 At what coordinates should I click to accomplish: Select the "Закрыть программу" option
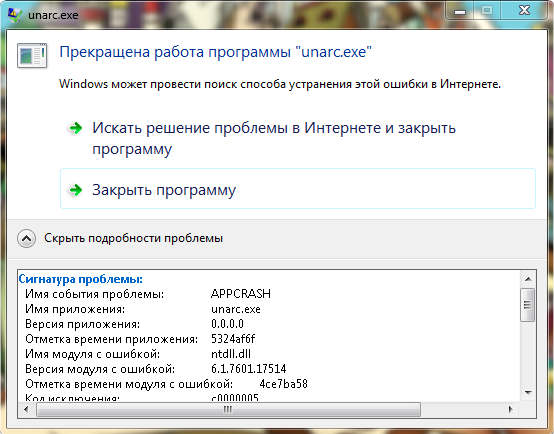[x=298, y=188]
